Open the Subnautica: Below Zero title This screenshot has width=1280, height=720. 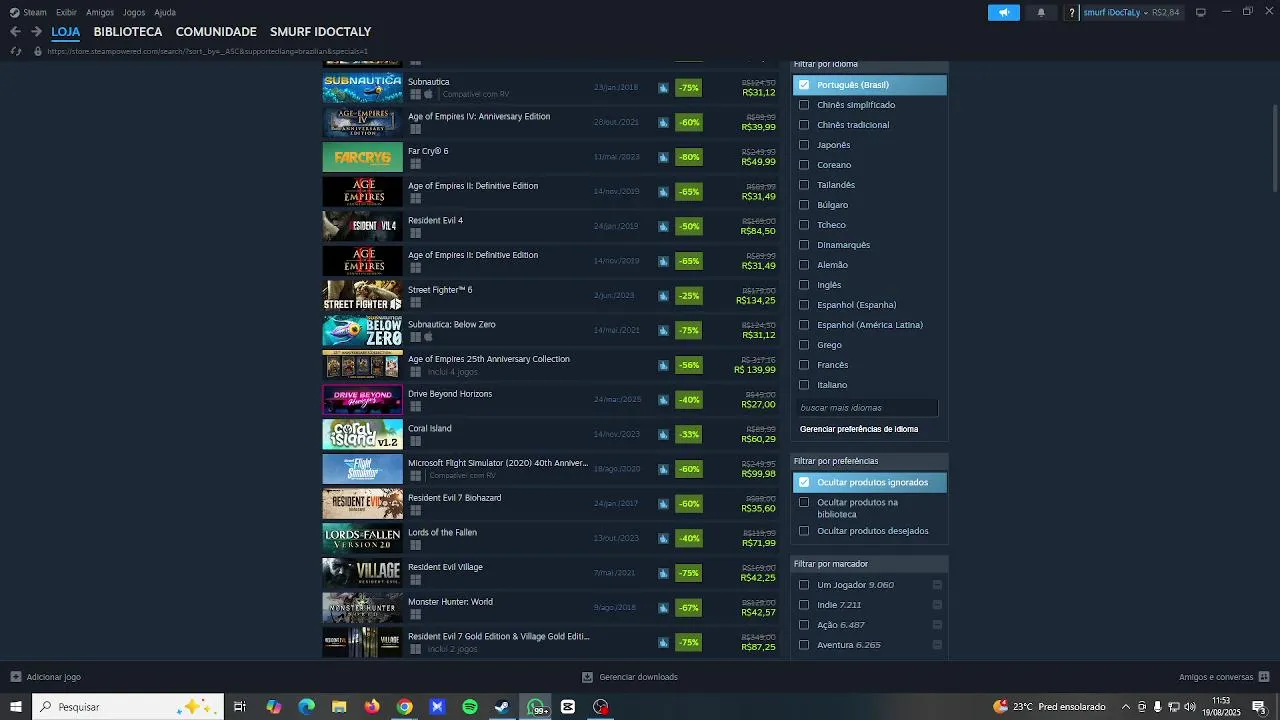click(452, 324)
